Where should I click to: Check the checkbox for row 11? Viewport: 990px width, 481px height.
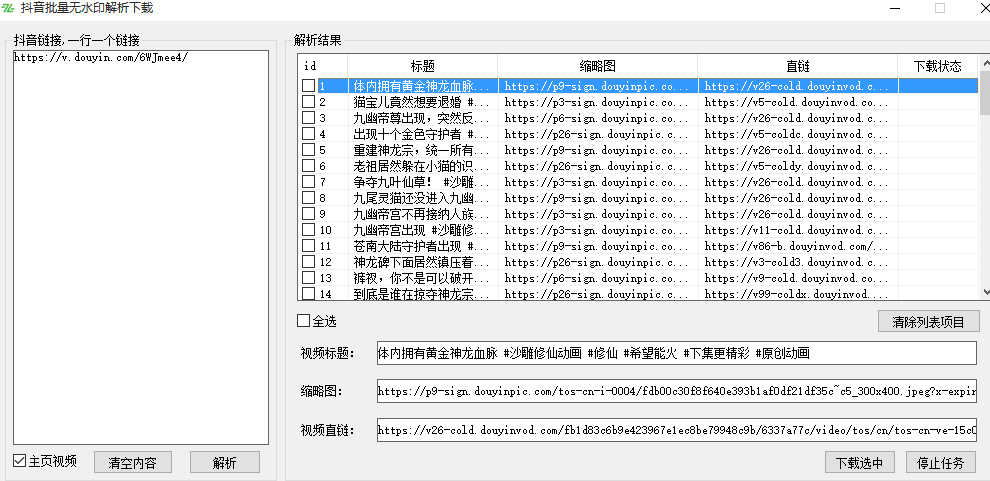point(308,246)
